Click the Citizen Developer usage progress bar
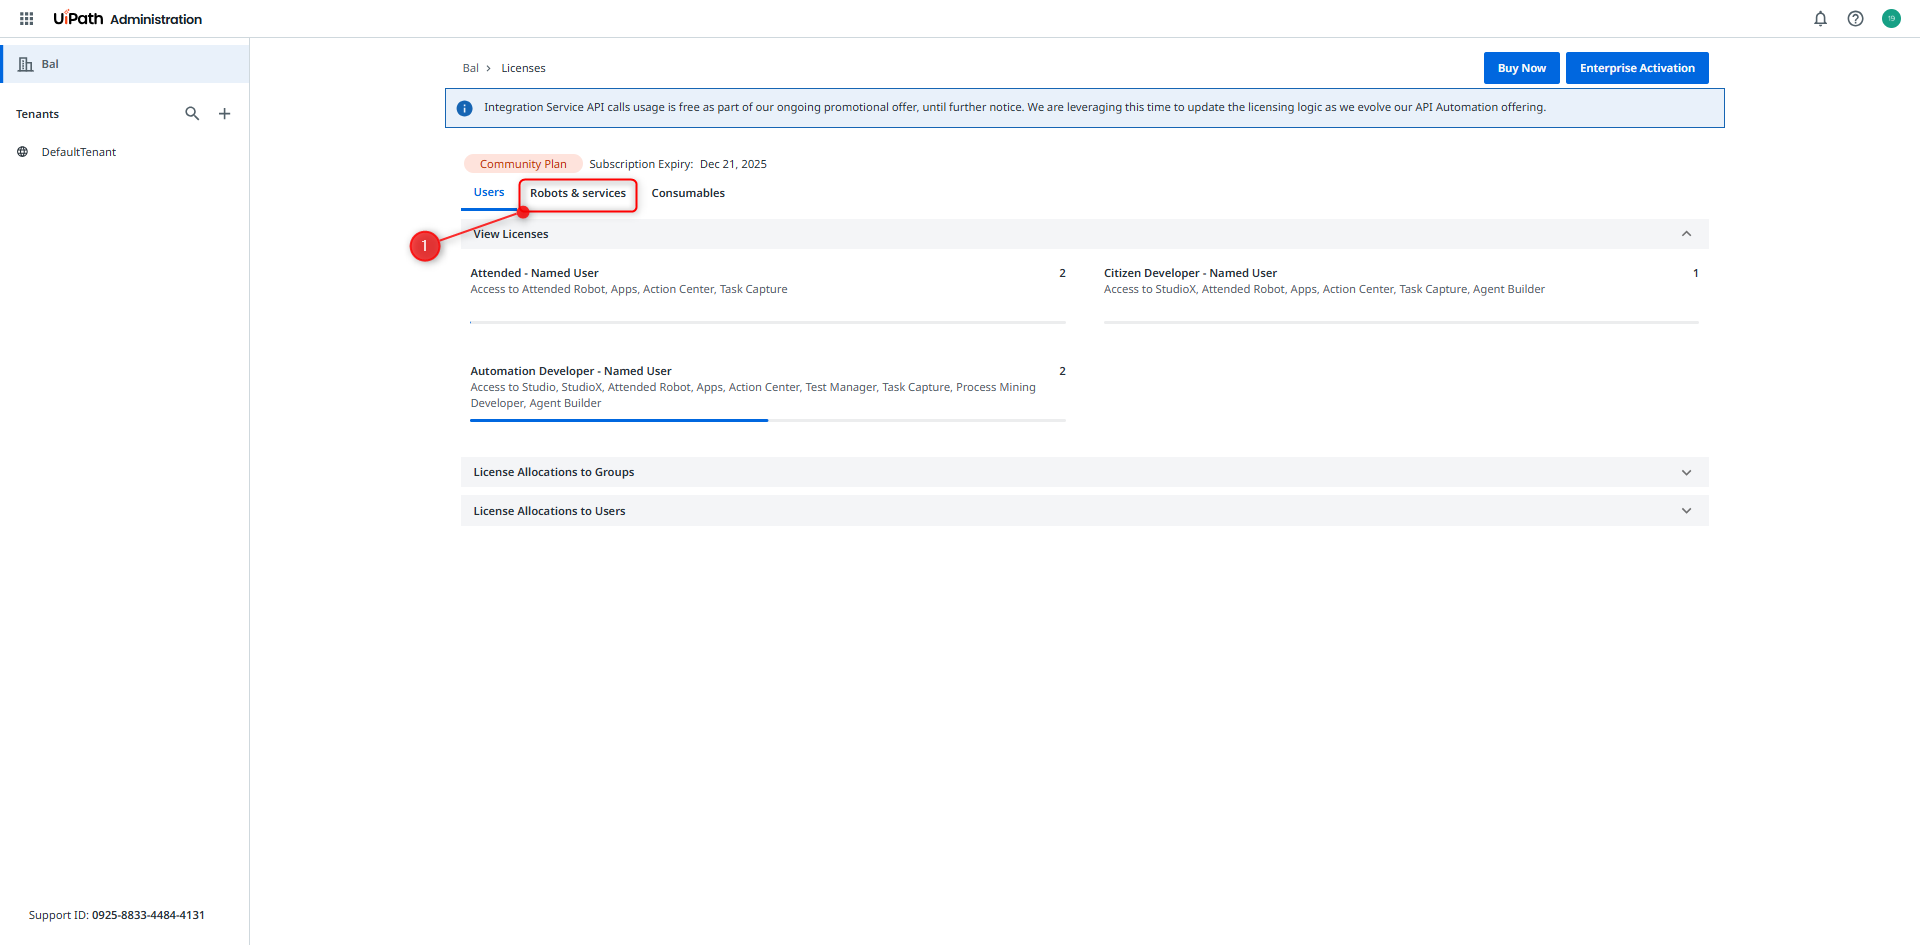This screenshot has height=945, width=1920. pyautogui.click(x=1401, y=322)
